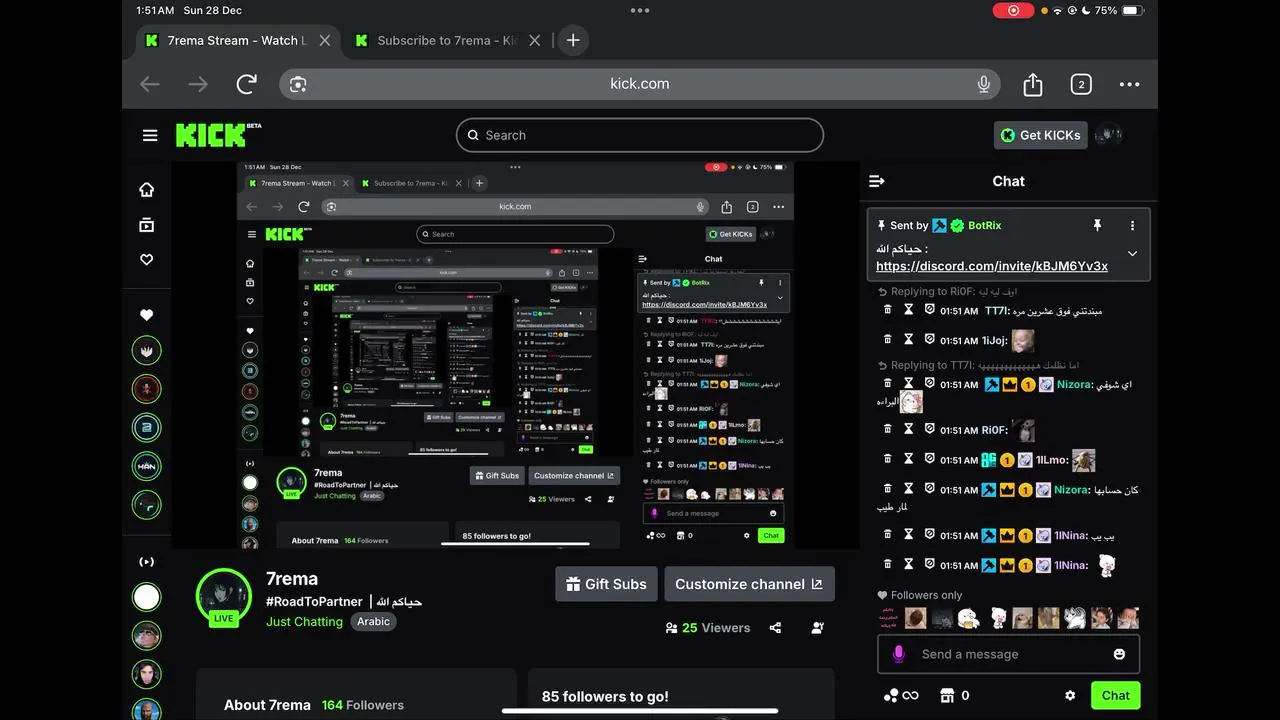
Task: Click the browser forward arrow
Action: [x=198, y=85]
